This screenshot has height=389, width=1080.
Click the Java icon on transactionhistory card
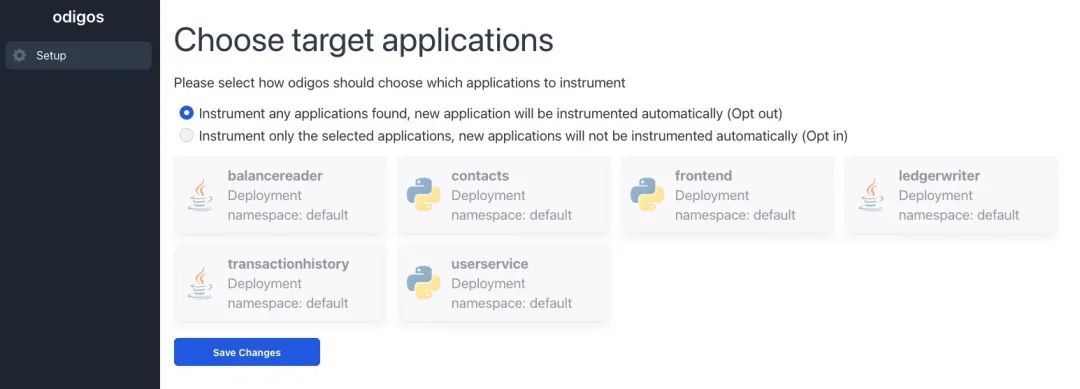click(200, 283)
